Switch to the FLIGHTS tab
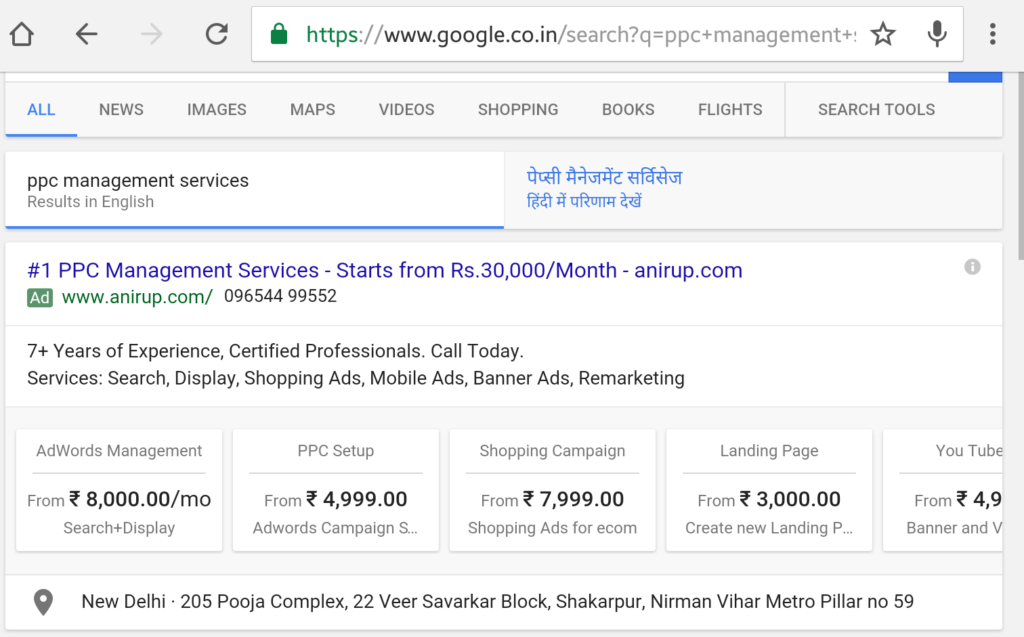This screenshot has width=1024, height=637. [x=730, y=110]
